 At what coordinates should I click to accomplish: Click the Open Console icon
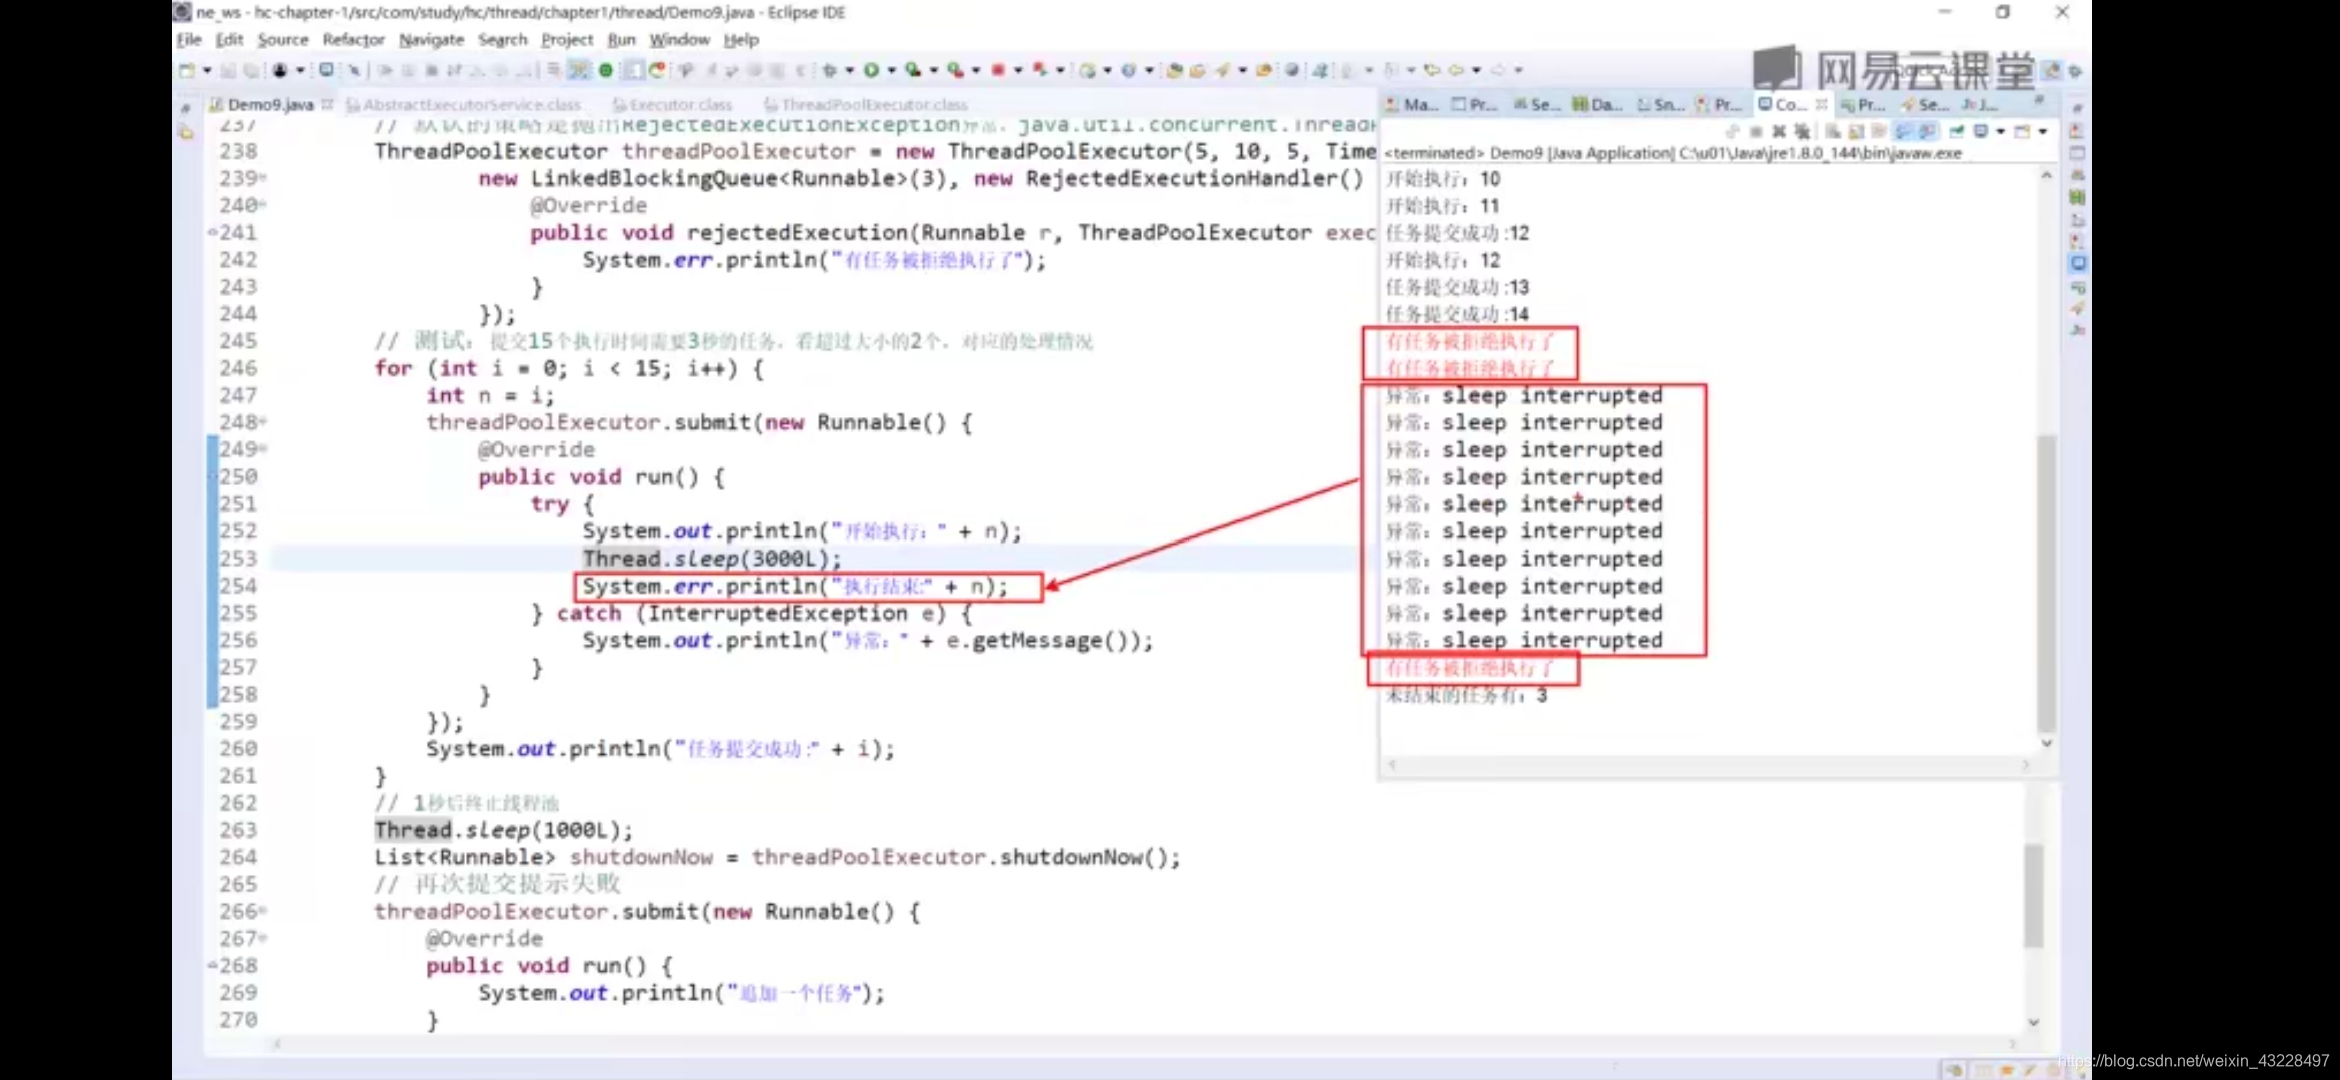click(x=2022, y=131)
